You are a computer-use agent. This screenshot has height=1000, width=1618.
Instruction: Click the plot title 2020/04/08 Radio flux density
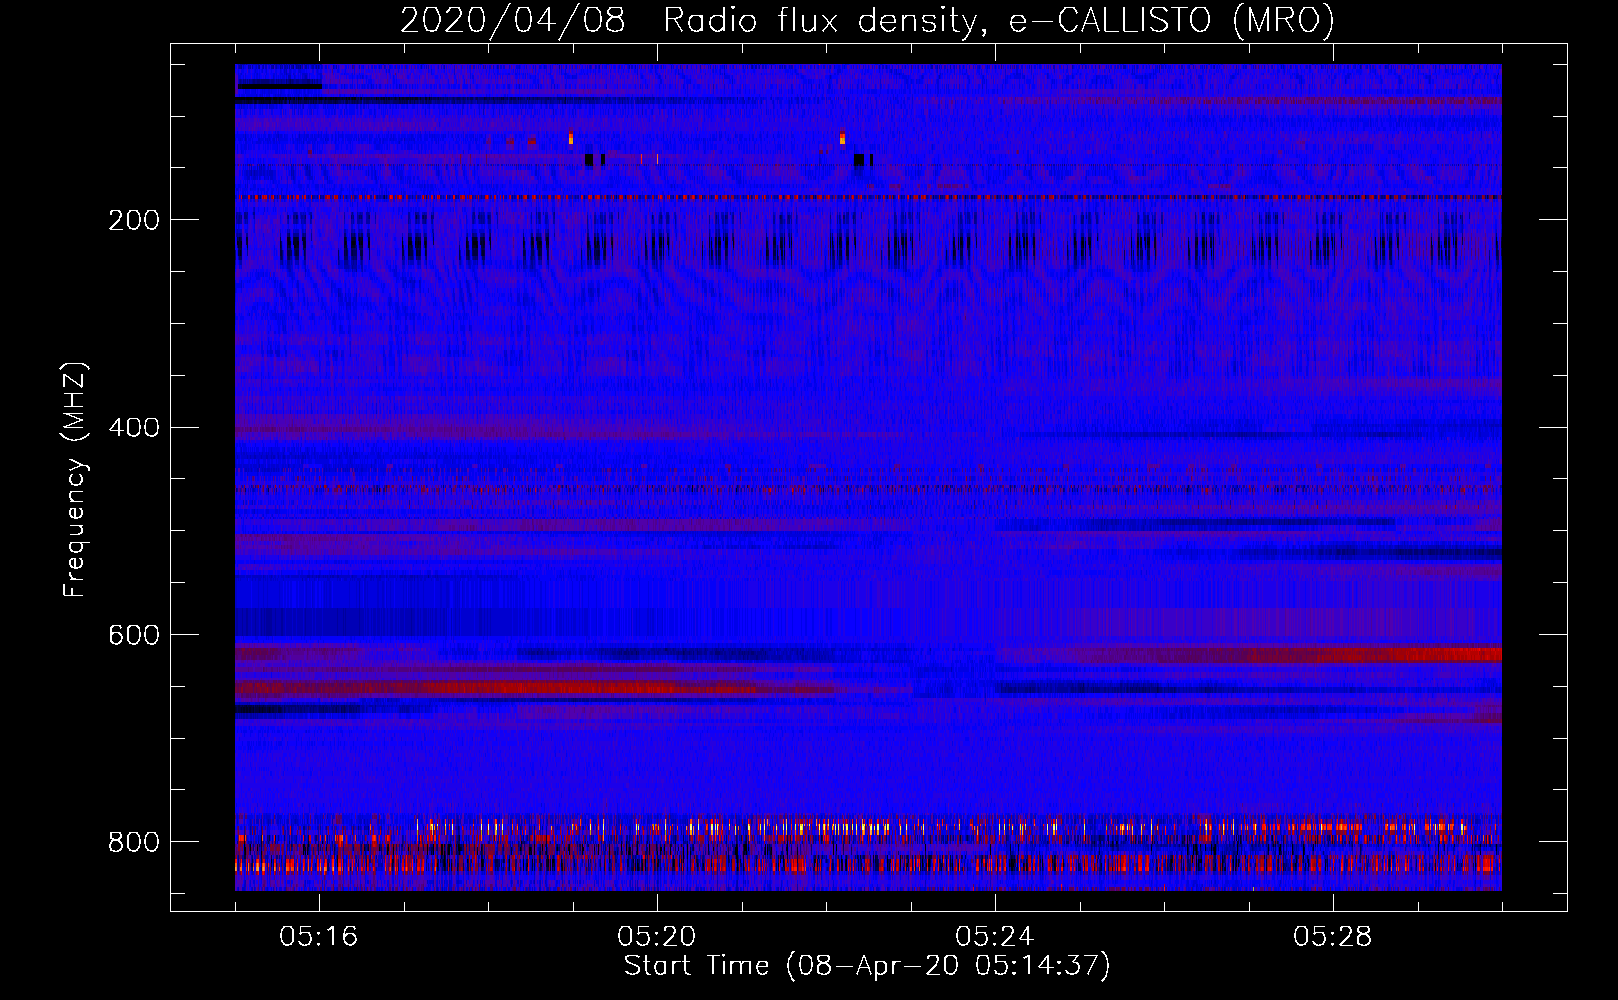867,20
